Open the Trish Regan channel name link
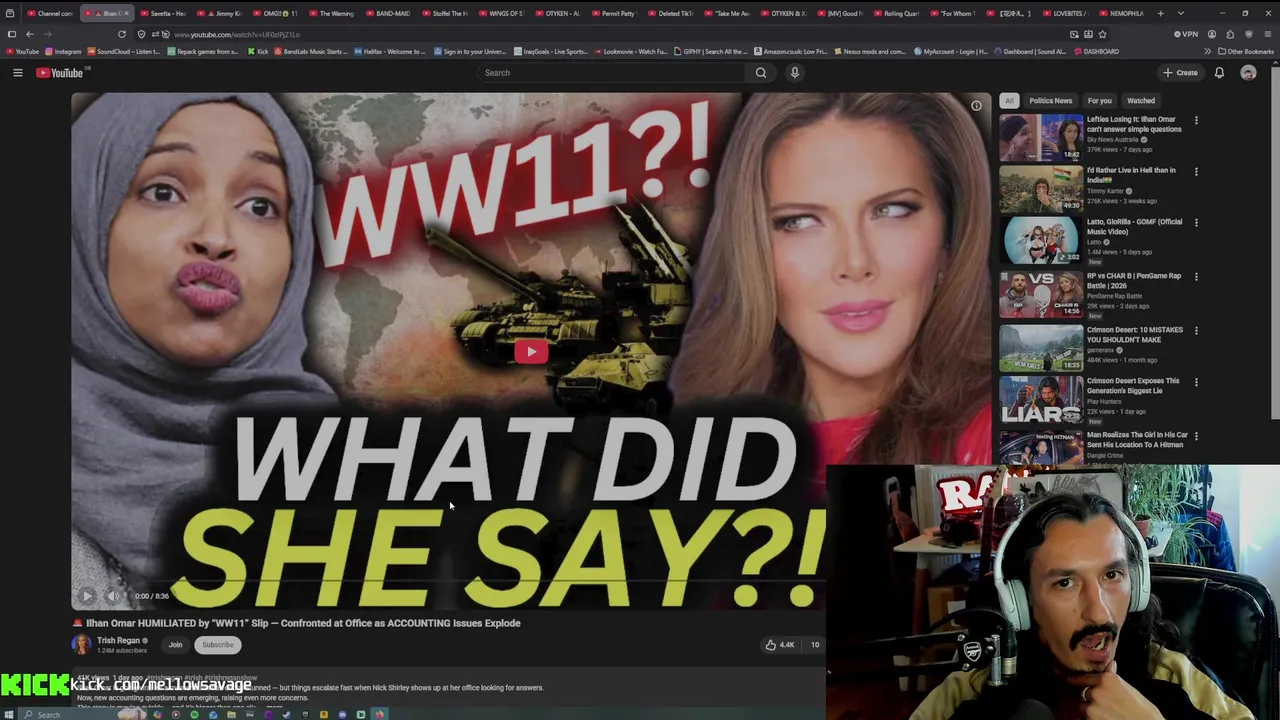Screen dimensions: 1280x720 point(118,640)
